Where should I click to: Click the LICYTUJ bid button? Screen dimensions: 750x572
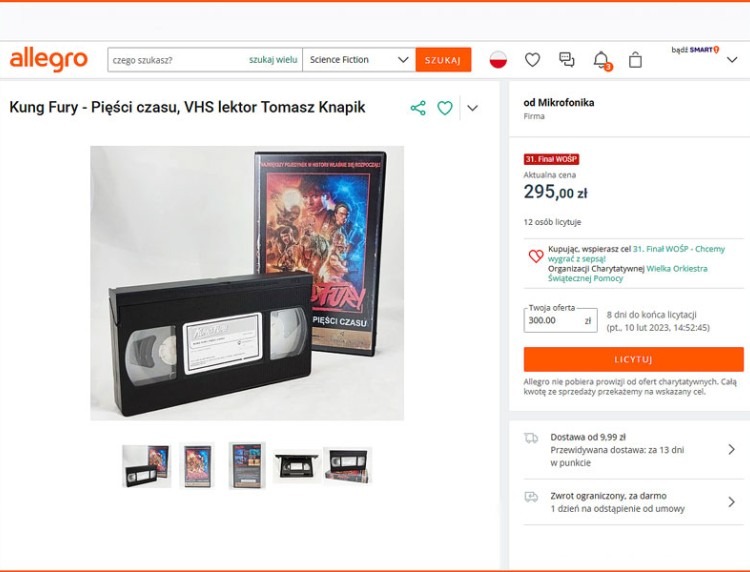click(x=633, y=359)
